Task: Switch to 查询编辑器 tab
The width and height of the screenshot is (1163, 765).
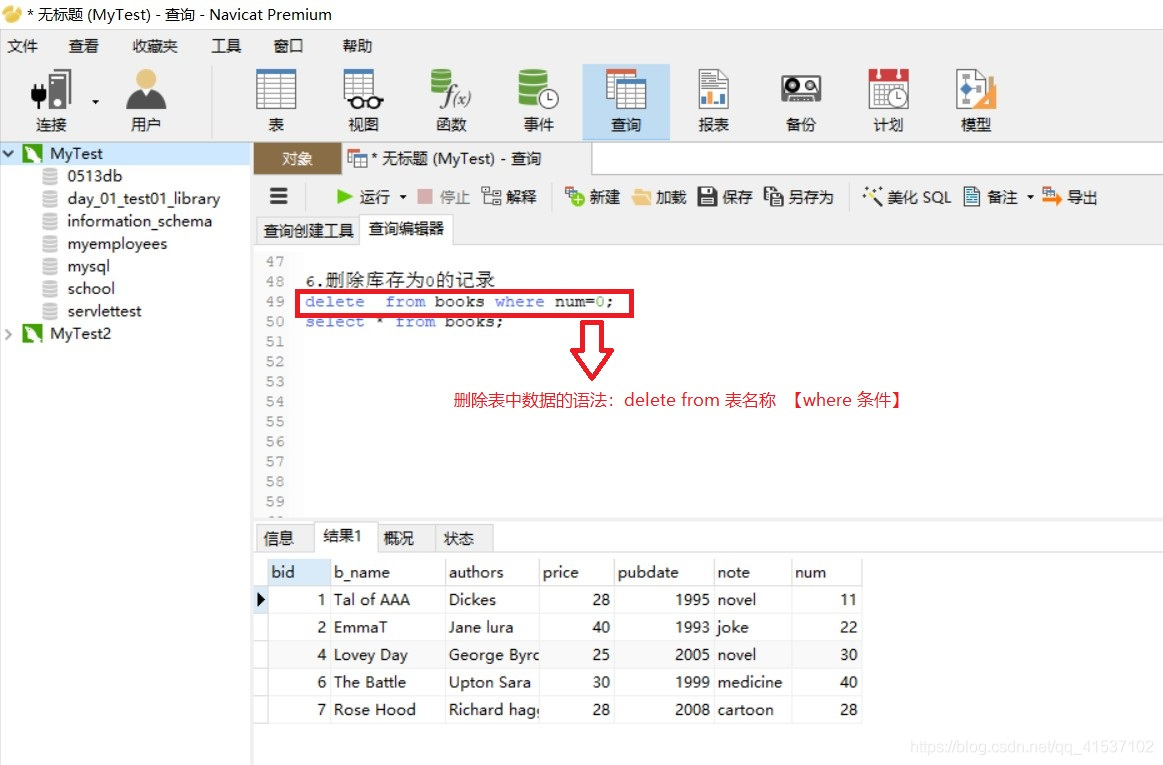Action: [x=406, y=229]
